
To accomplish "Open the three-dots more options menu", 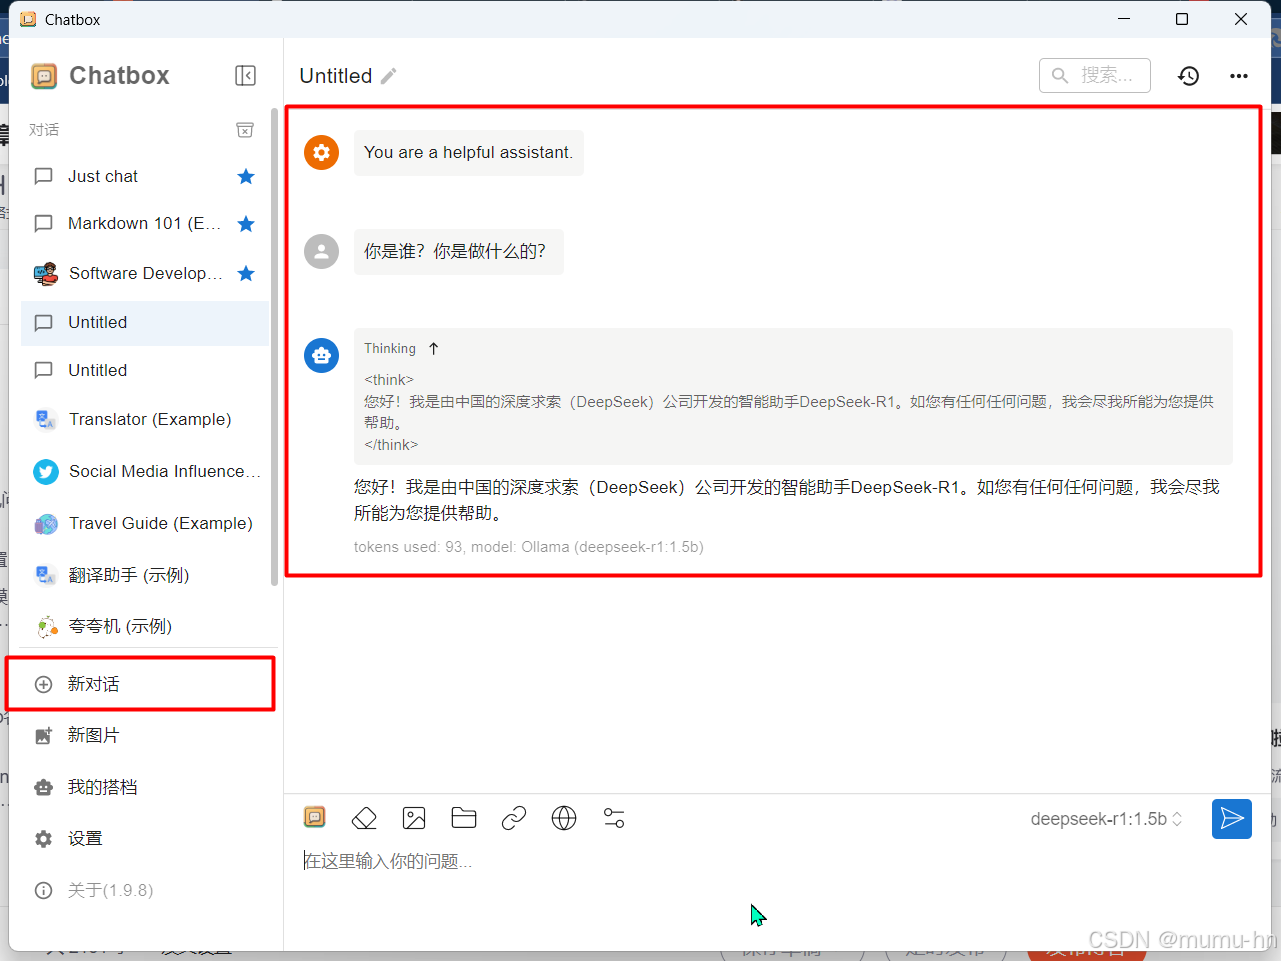I will (1239, 76).
